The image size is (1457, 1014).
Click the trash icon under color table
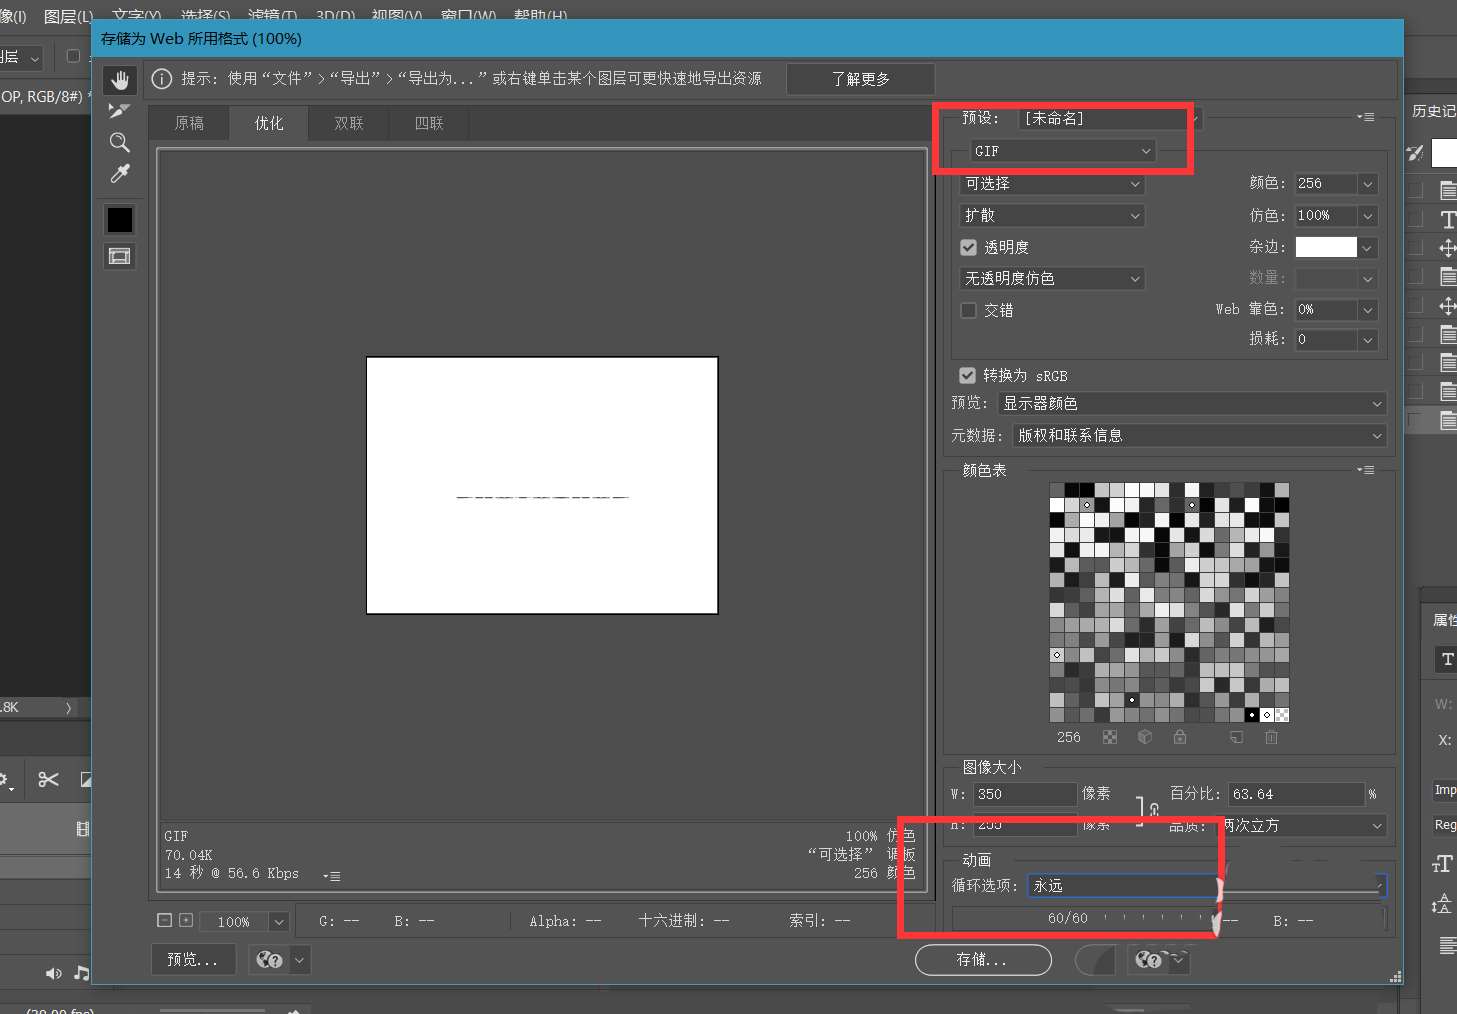pyautogui.click(x=1271, y=737)
